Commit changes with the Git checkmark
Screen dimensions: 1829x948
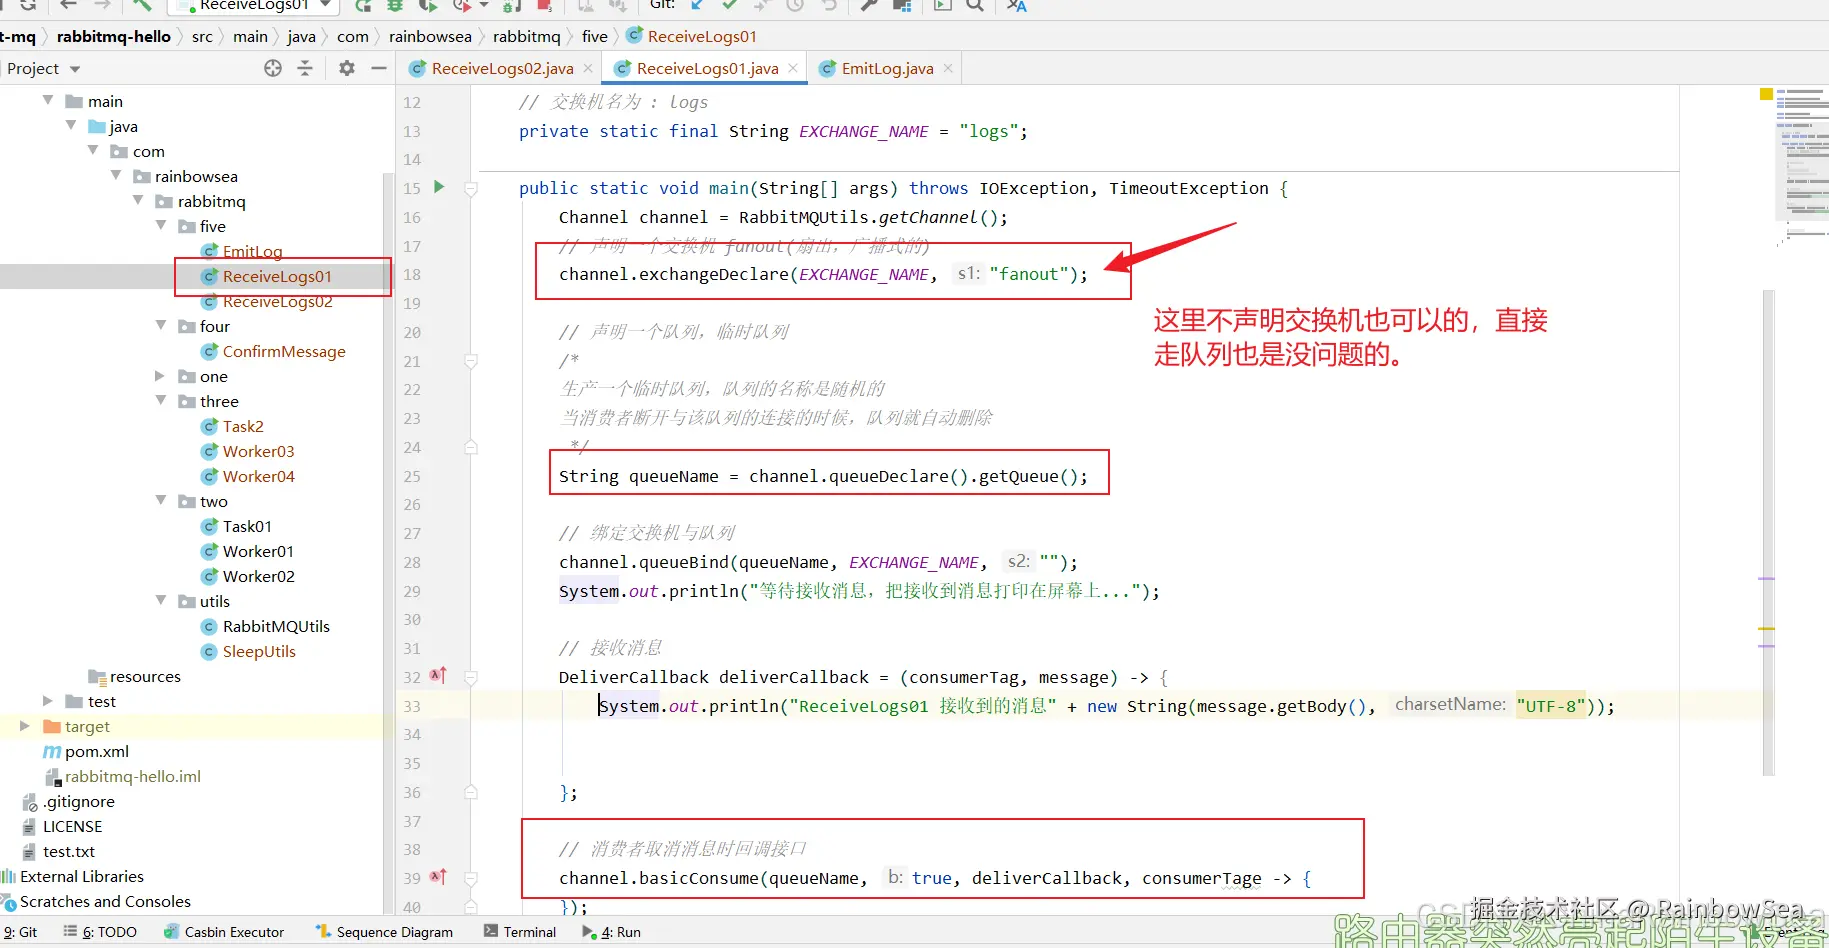(730, 6)
